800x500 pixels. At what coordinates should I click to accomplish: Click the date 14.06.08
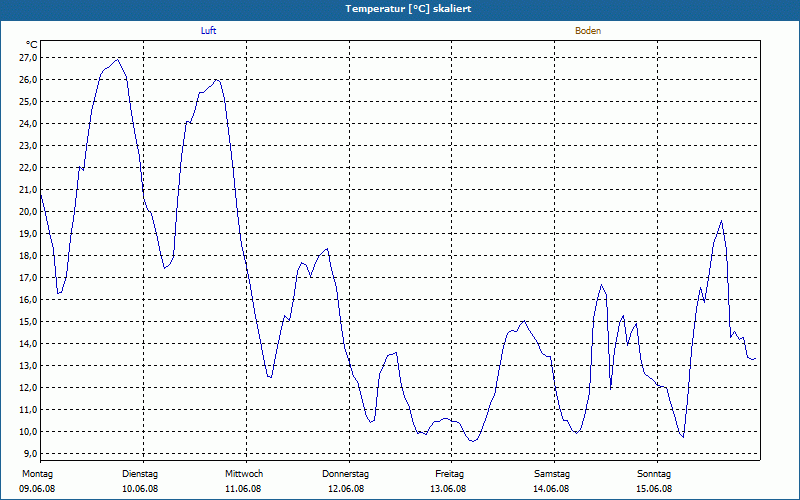tap(551, 489)
